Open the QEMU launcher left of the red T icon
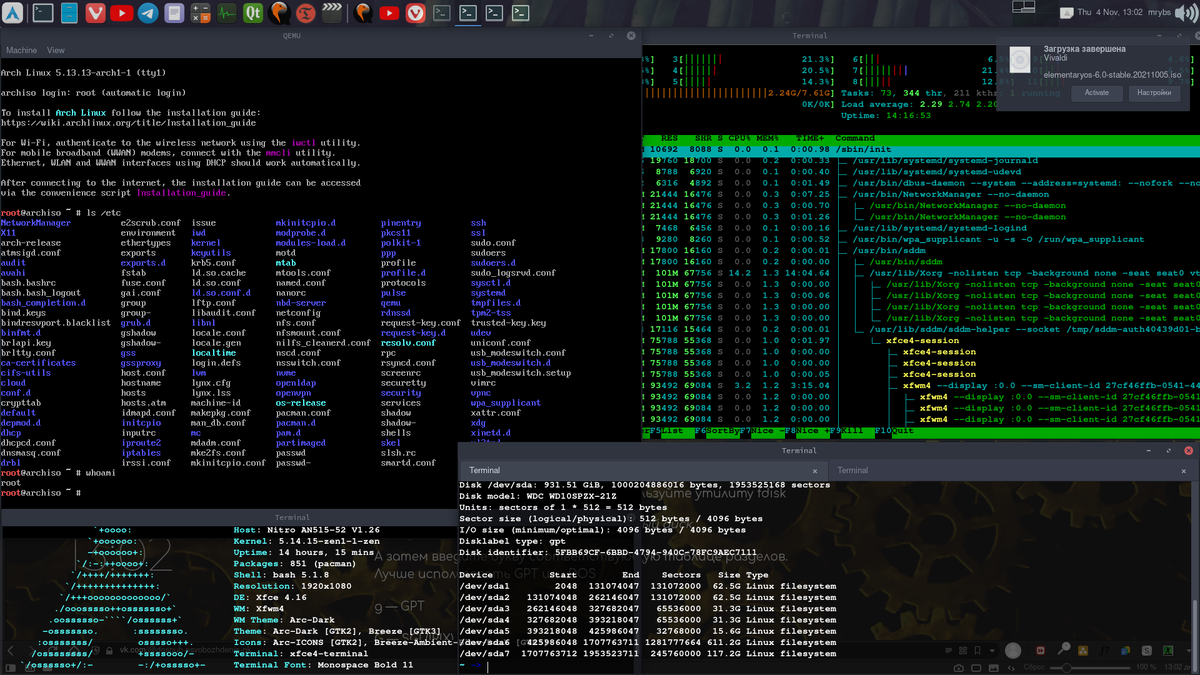The height and width of the screenshot is (675, 1200). coord(280,13)
